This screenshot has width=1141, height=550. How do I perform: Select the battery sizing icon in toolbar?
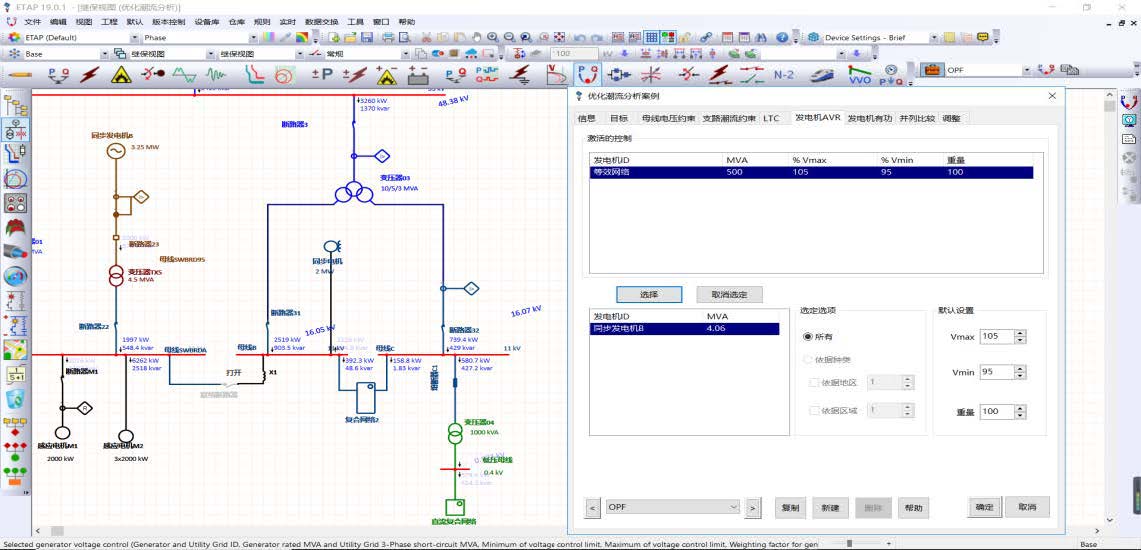[418, 74]
